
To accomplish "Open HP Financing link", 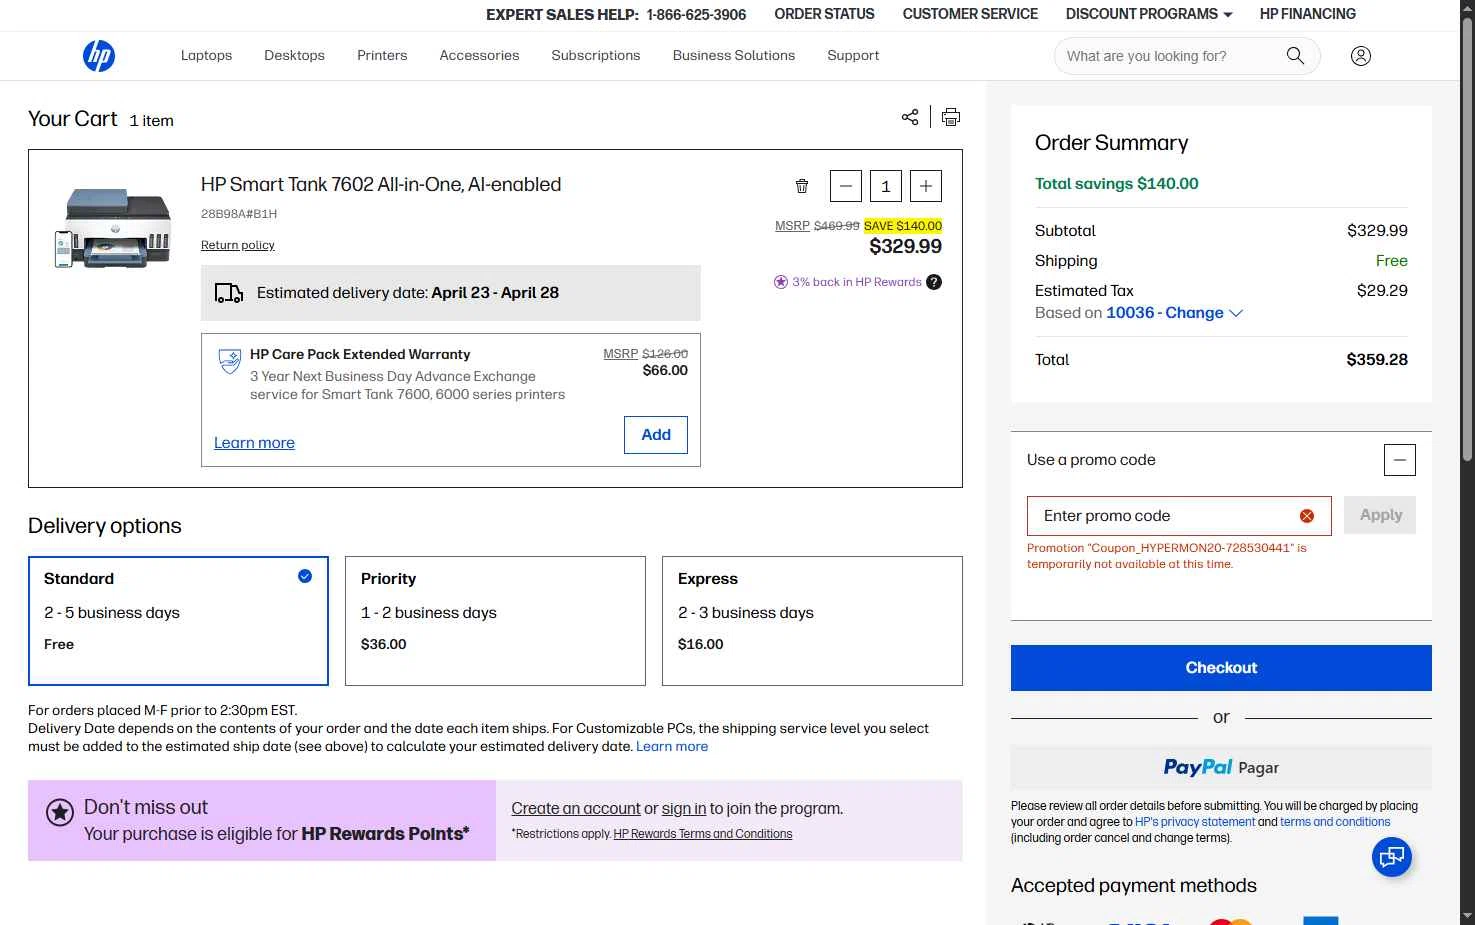I will point(1308,14).
